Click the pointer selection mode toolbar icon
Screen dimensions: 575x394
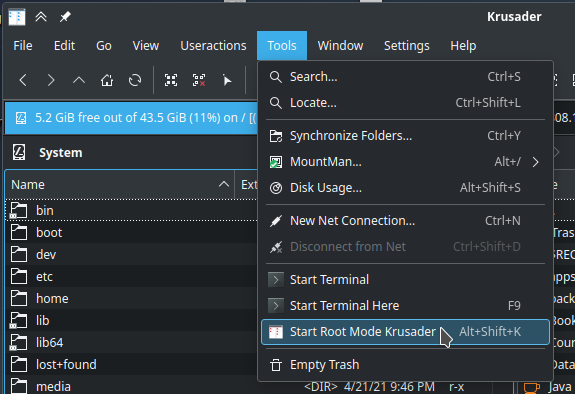tap(227, 80)
